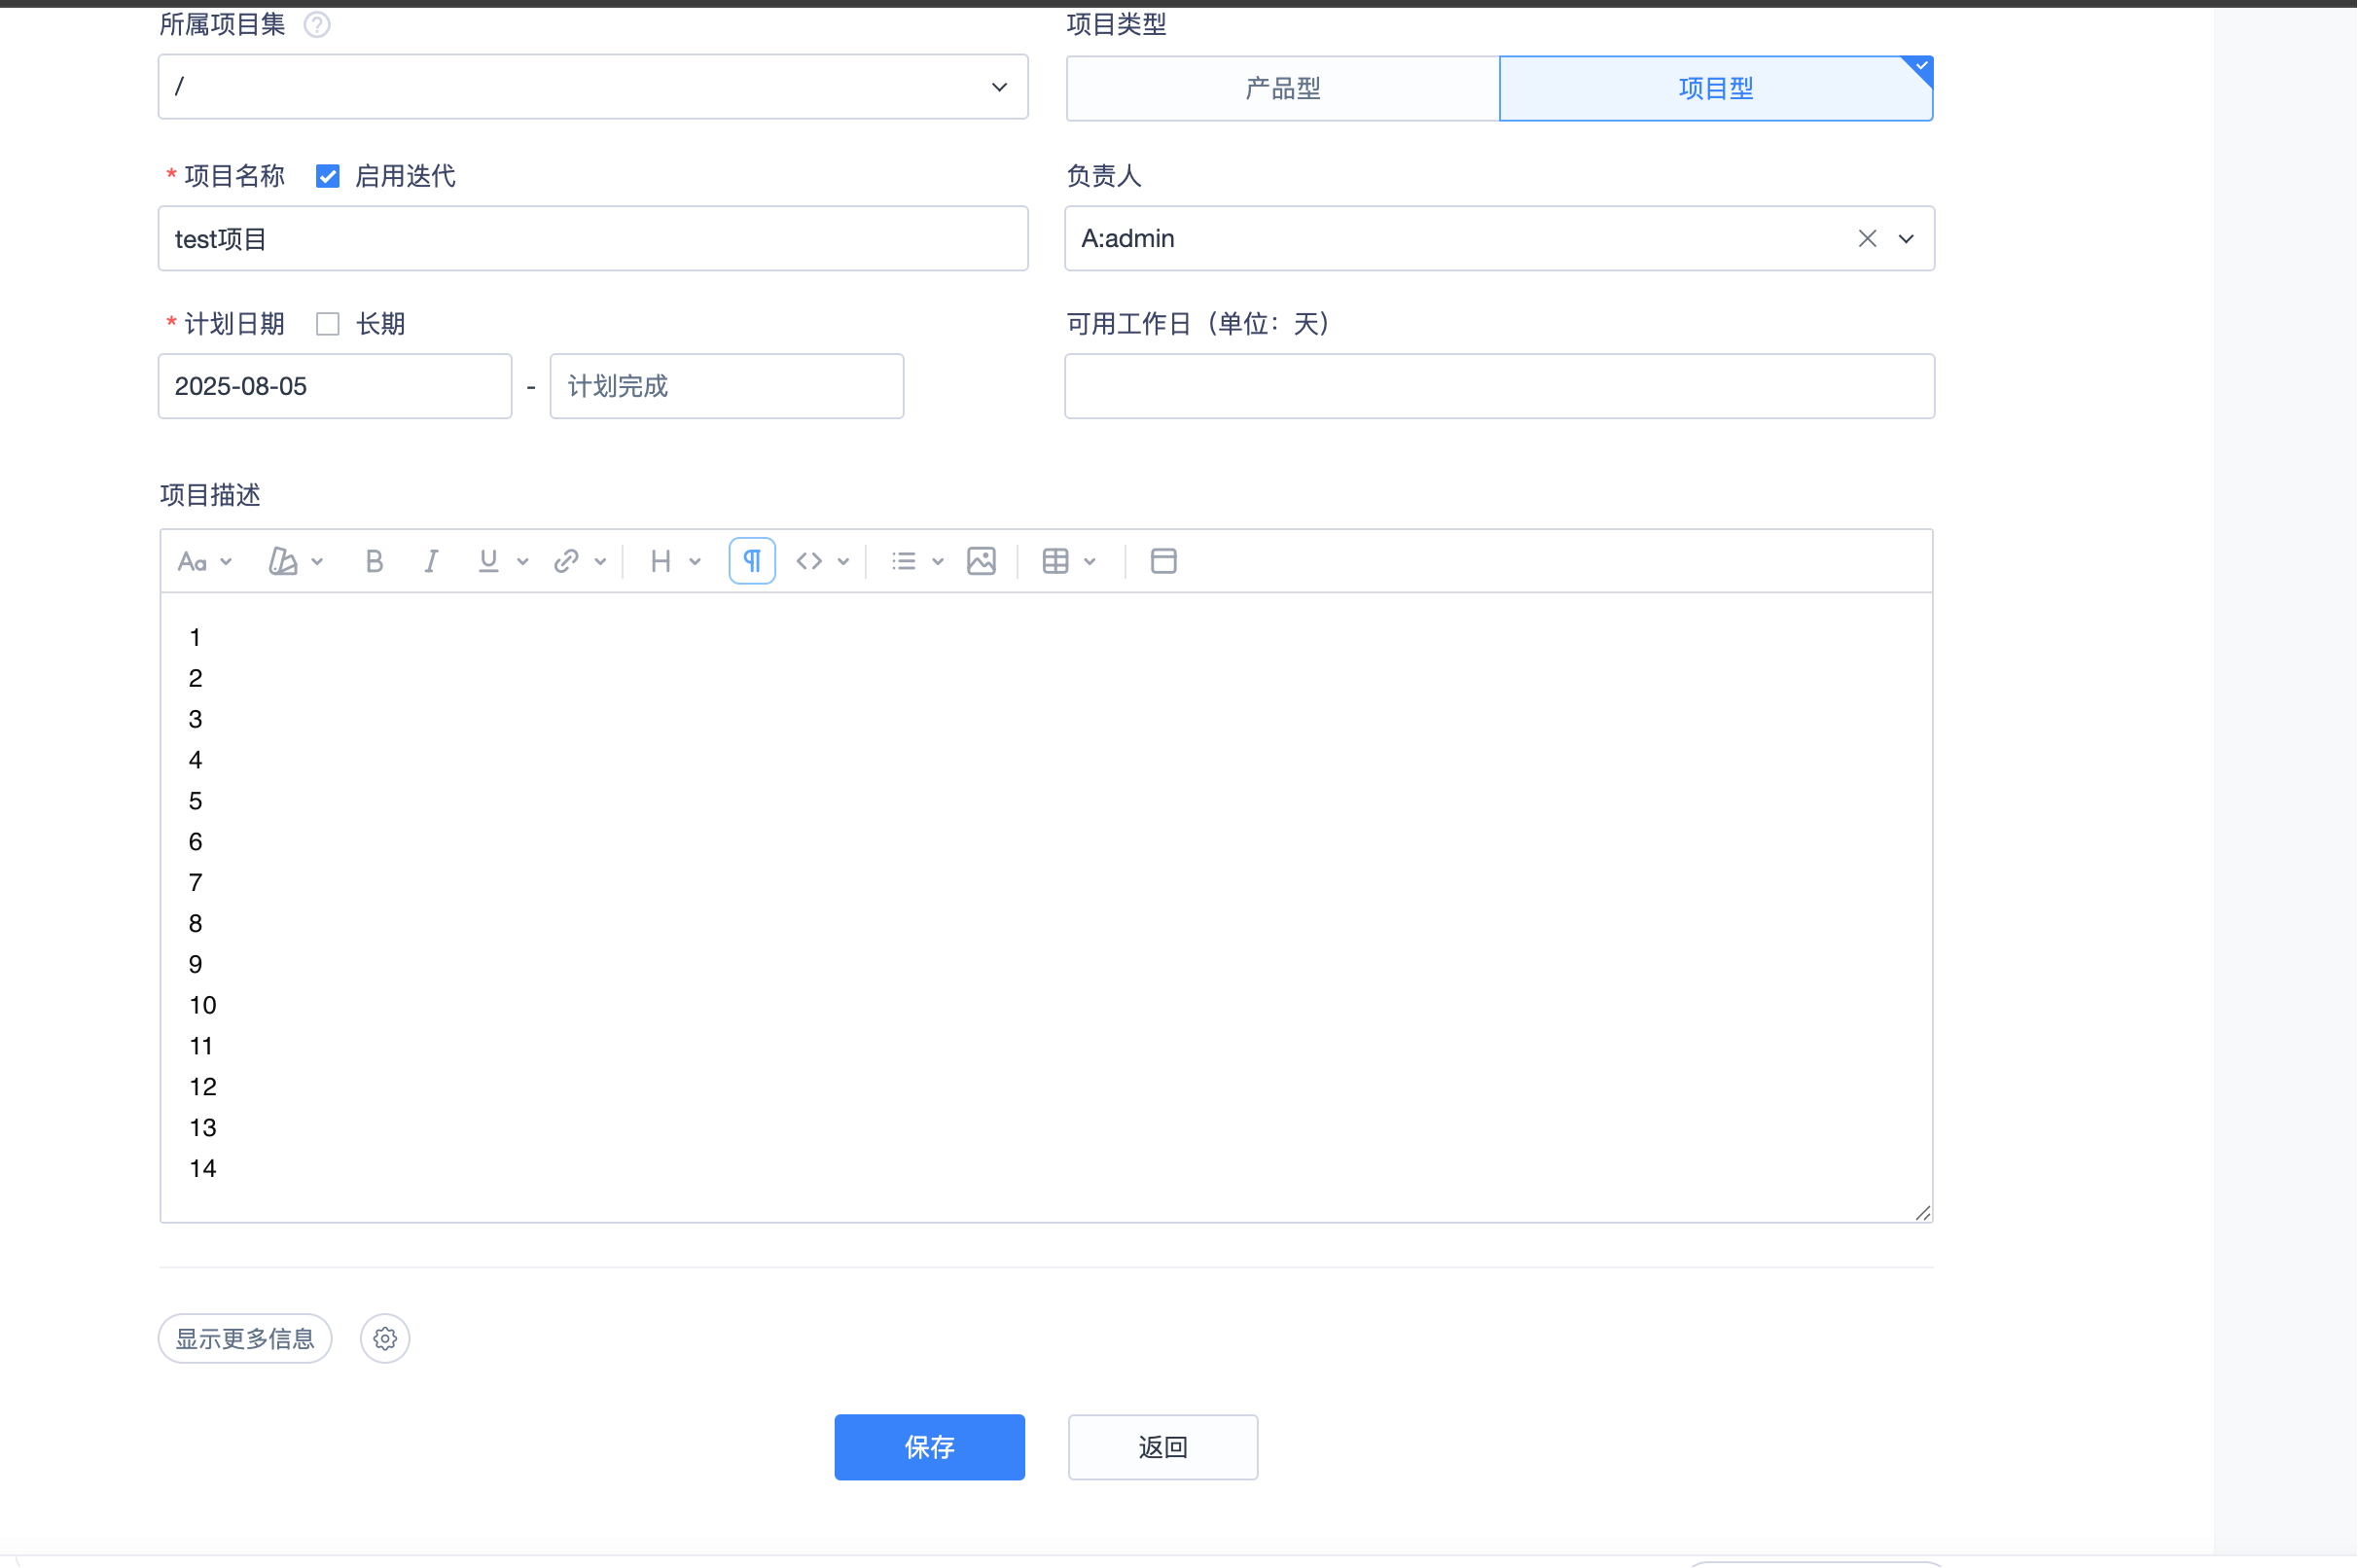The image size is (2358, 1568).
Task: Click the 保存 button
Action: tap(929, 1447)
